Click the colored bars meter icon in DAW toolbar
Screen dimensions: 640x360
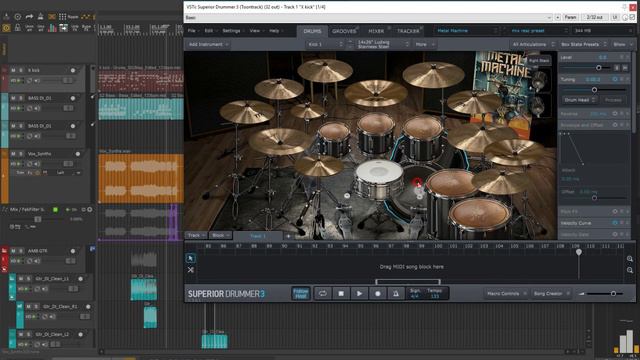[x=53, y=28]
